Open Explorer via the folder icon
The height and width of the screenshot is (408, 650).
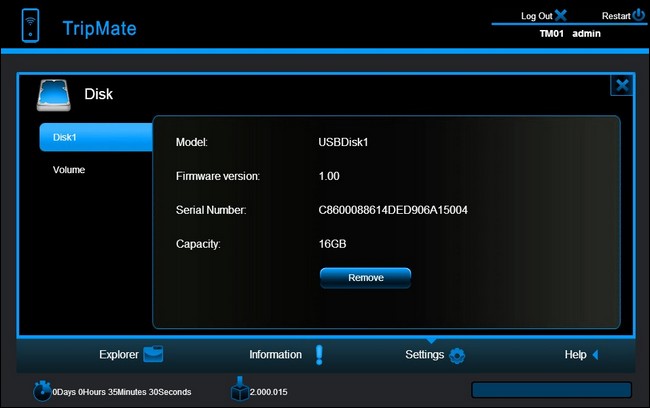[x=153, y=355]
